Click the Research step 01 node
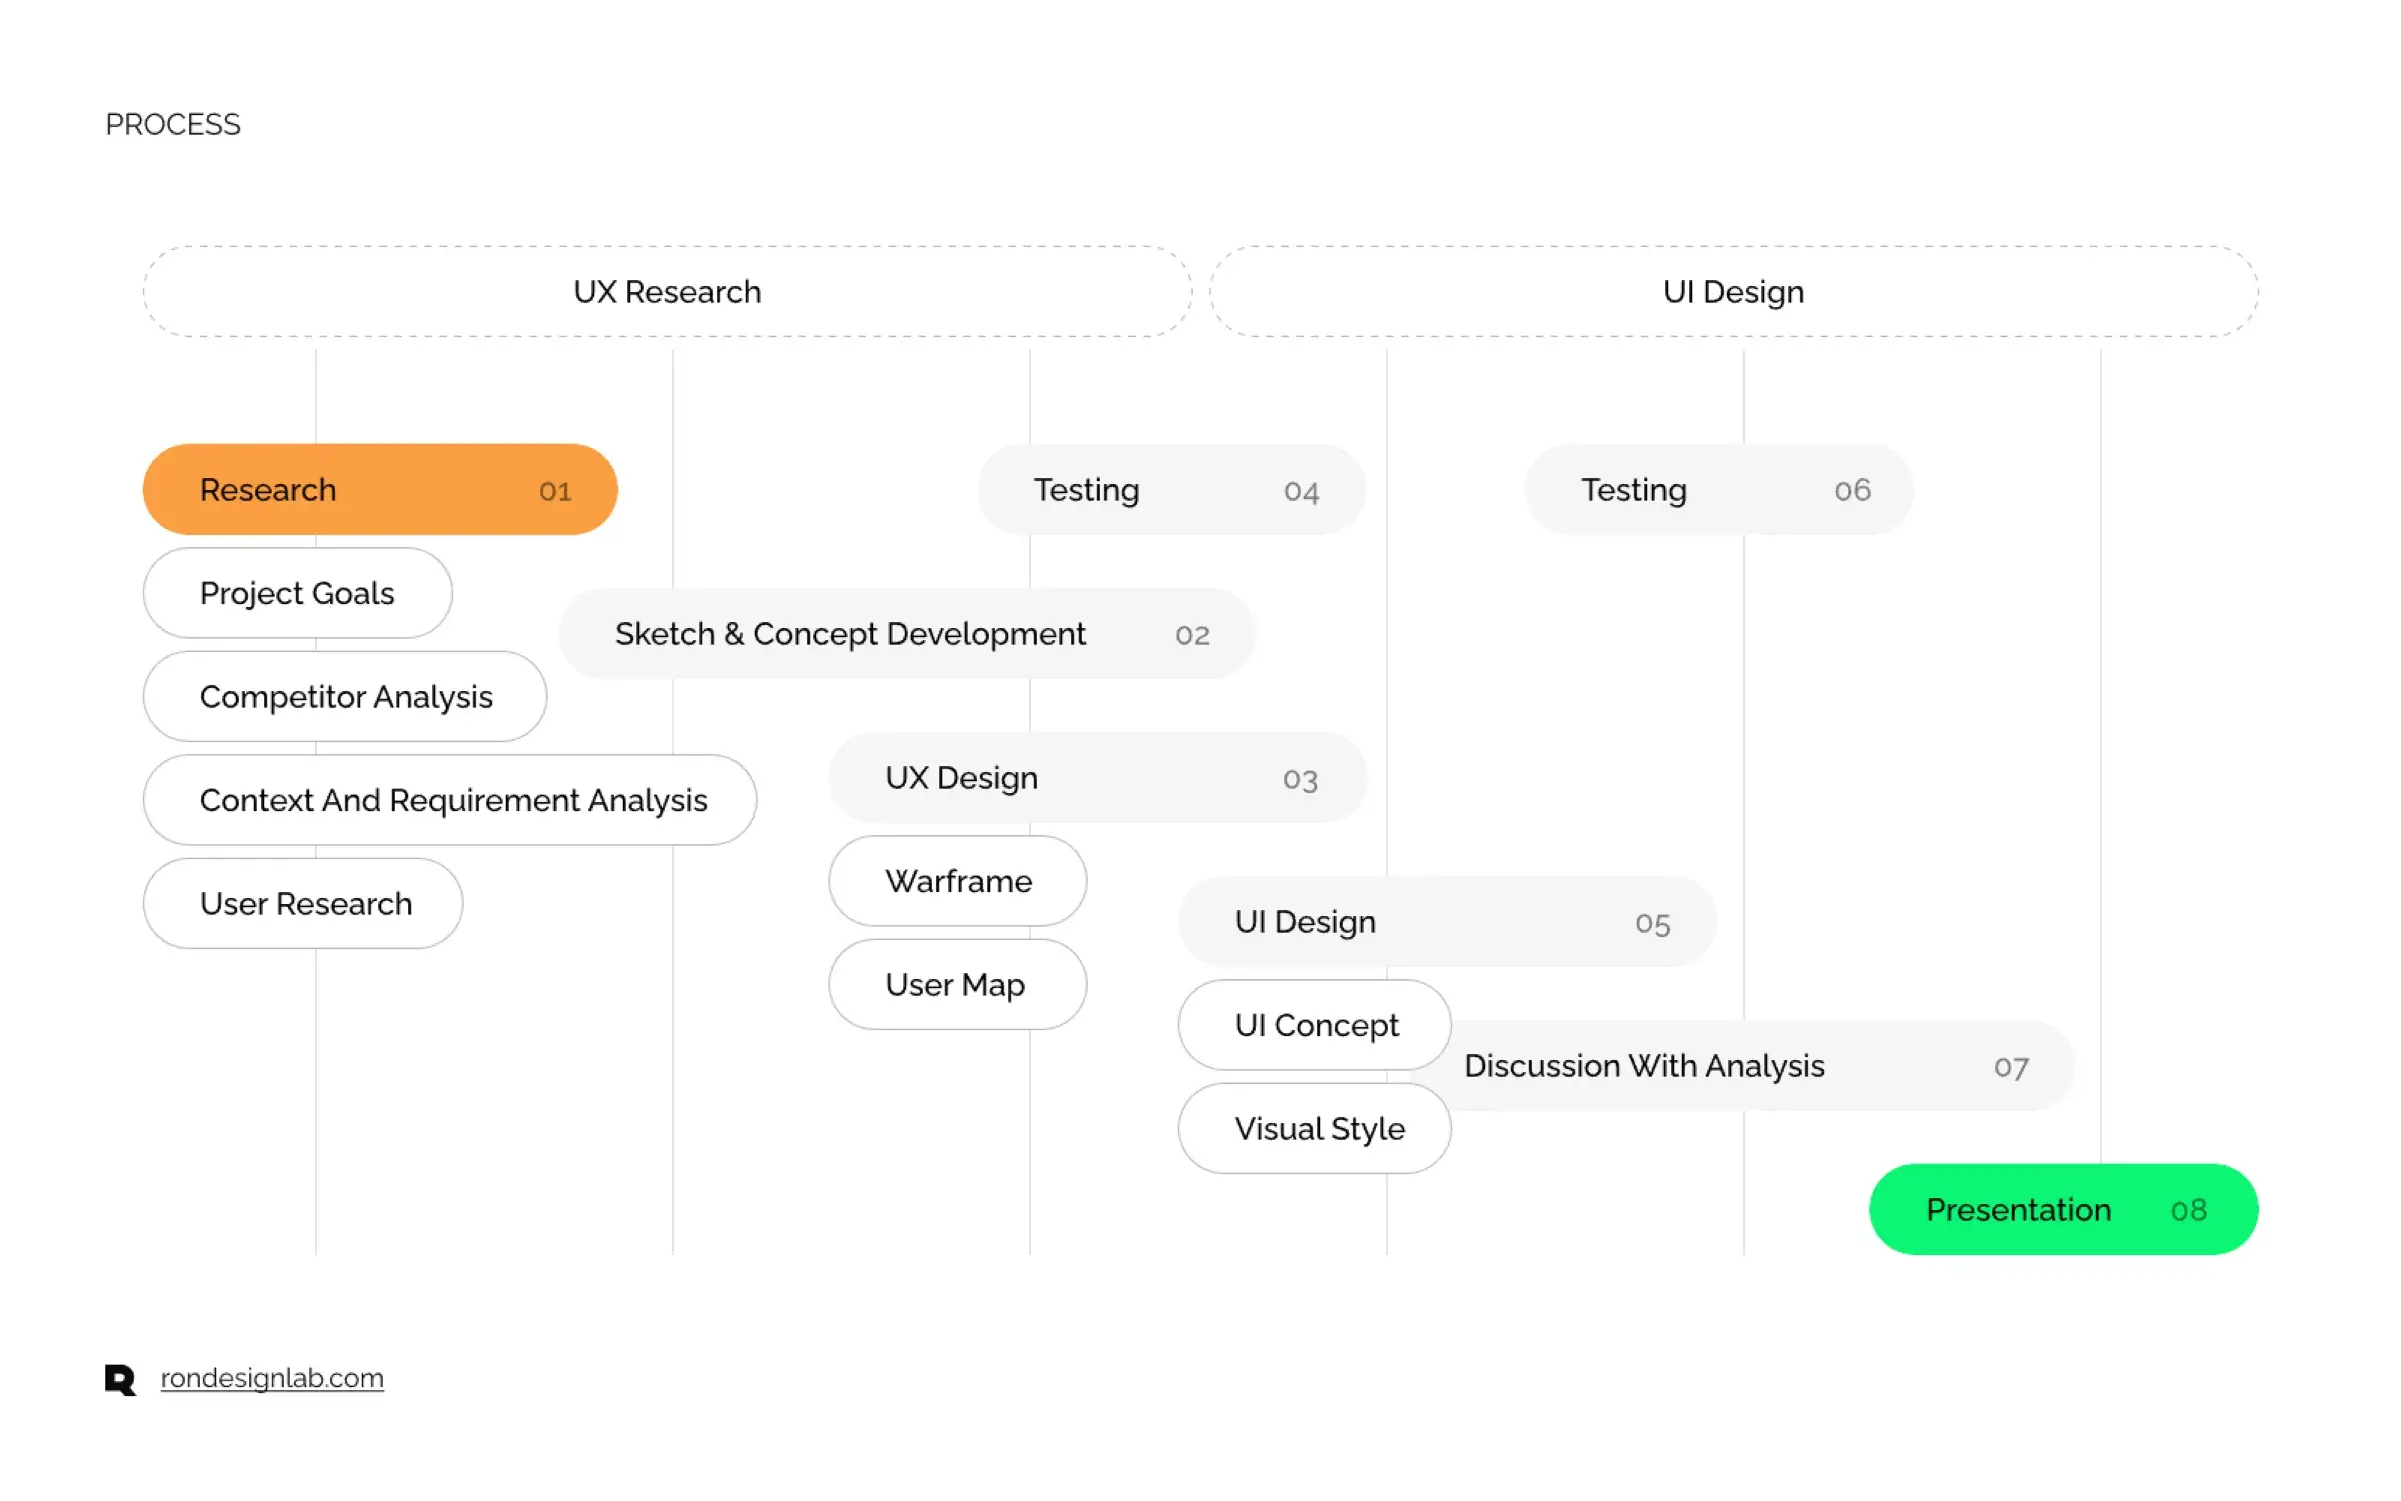 [x=379, y=489]
